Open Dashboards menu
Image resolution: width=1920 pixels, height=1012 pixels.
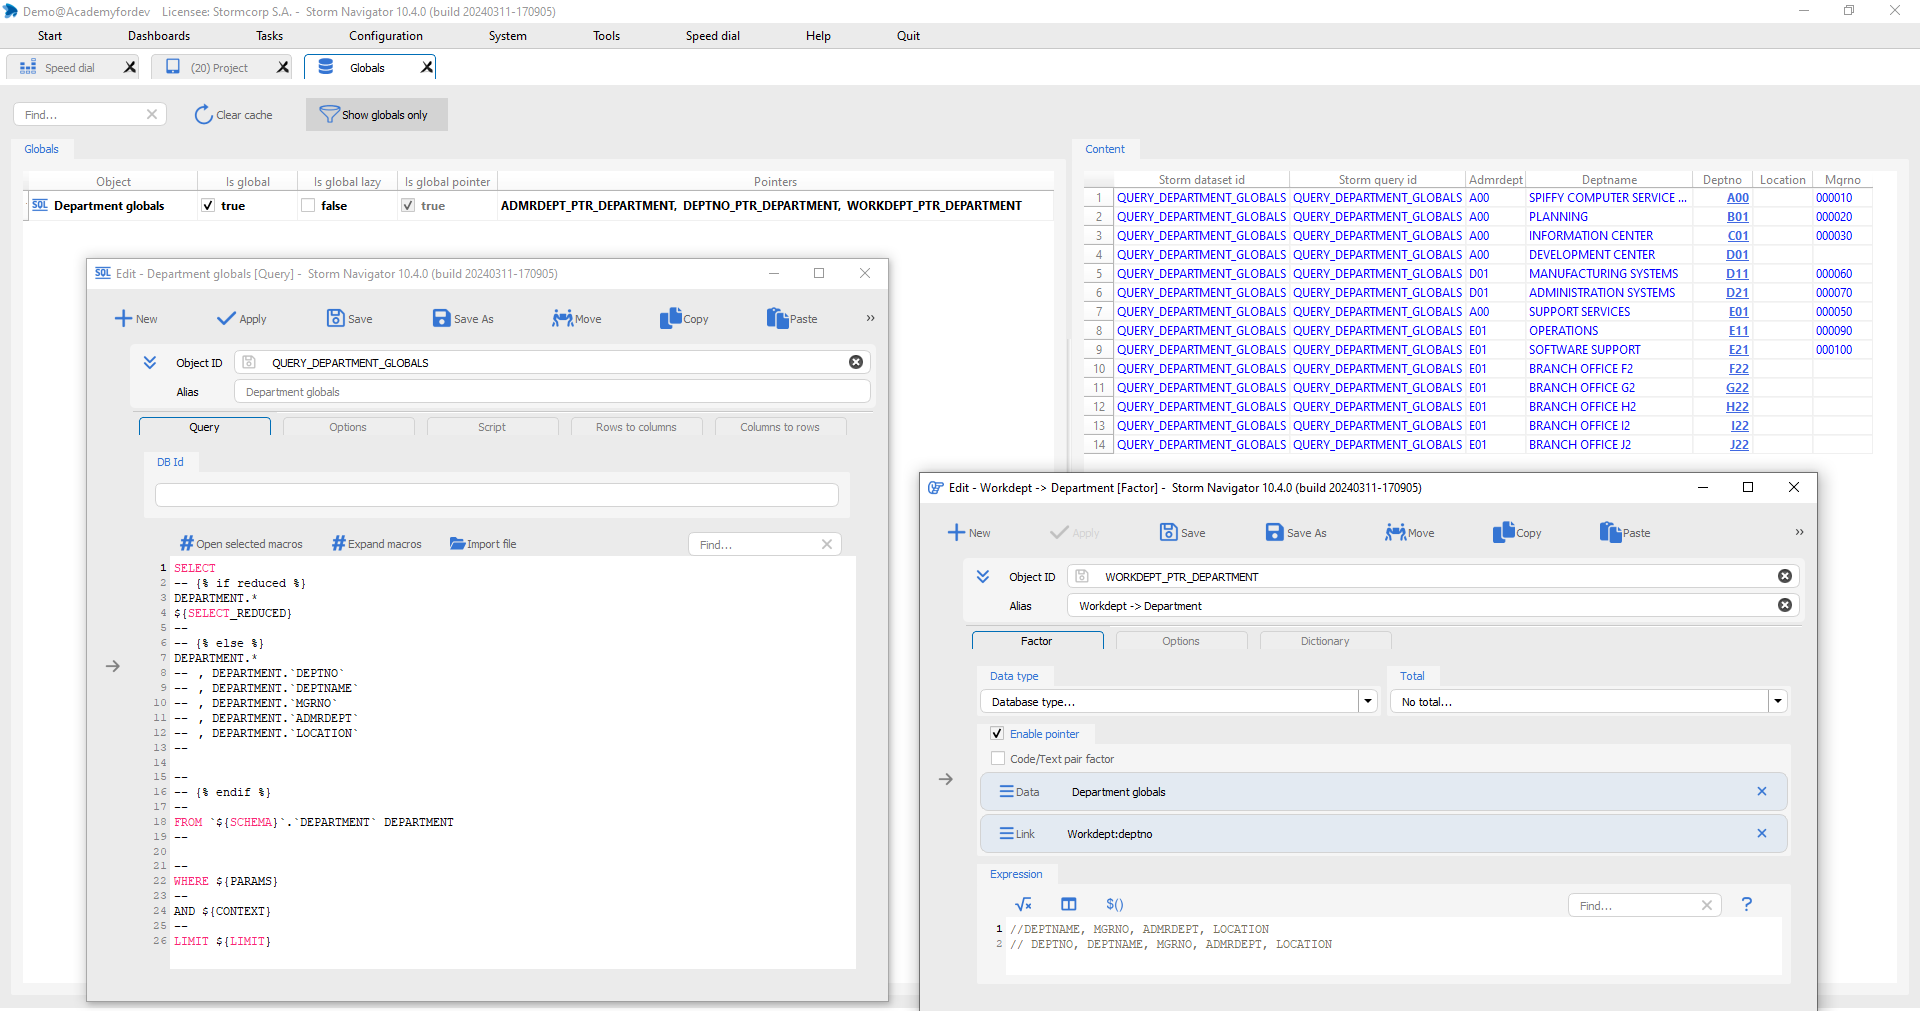click(159, 36)
